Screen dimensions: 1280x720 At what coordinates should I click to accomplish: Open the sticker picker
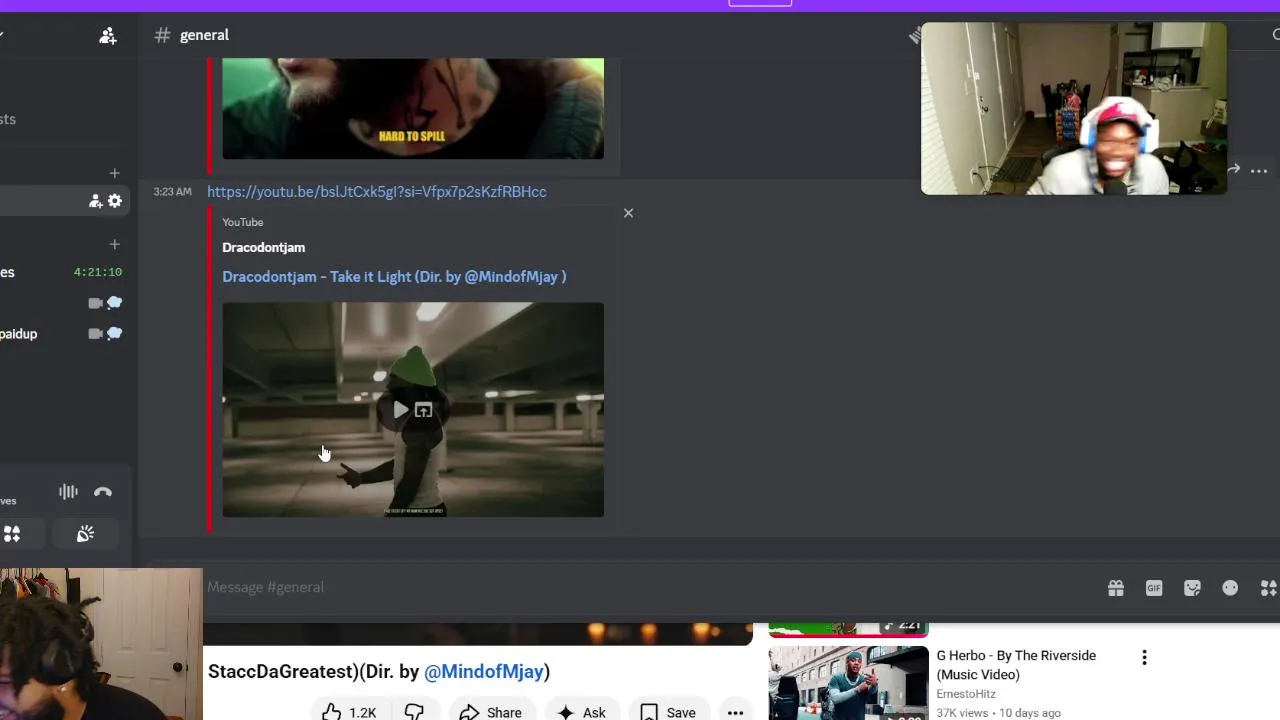1192,588
